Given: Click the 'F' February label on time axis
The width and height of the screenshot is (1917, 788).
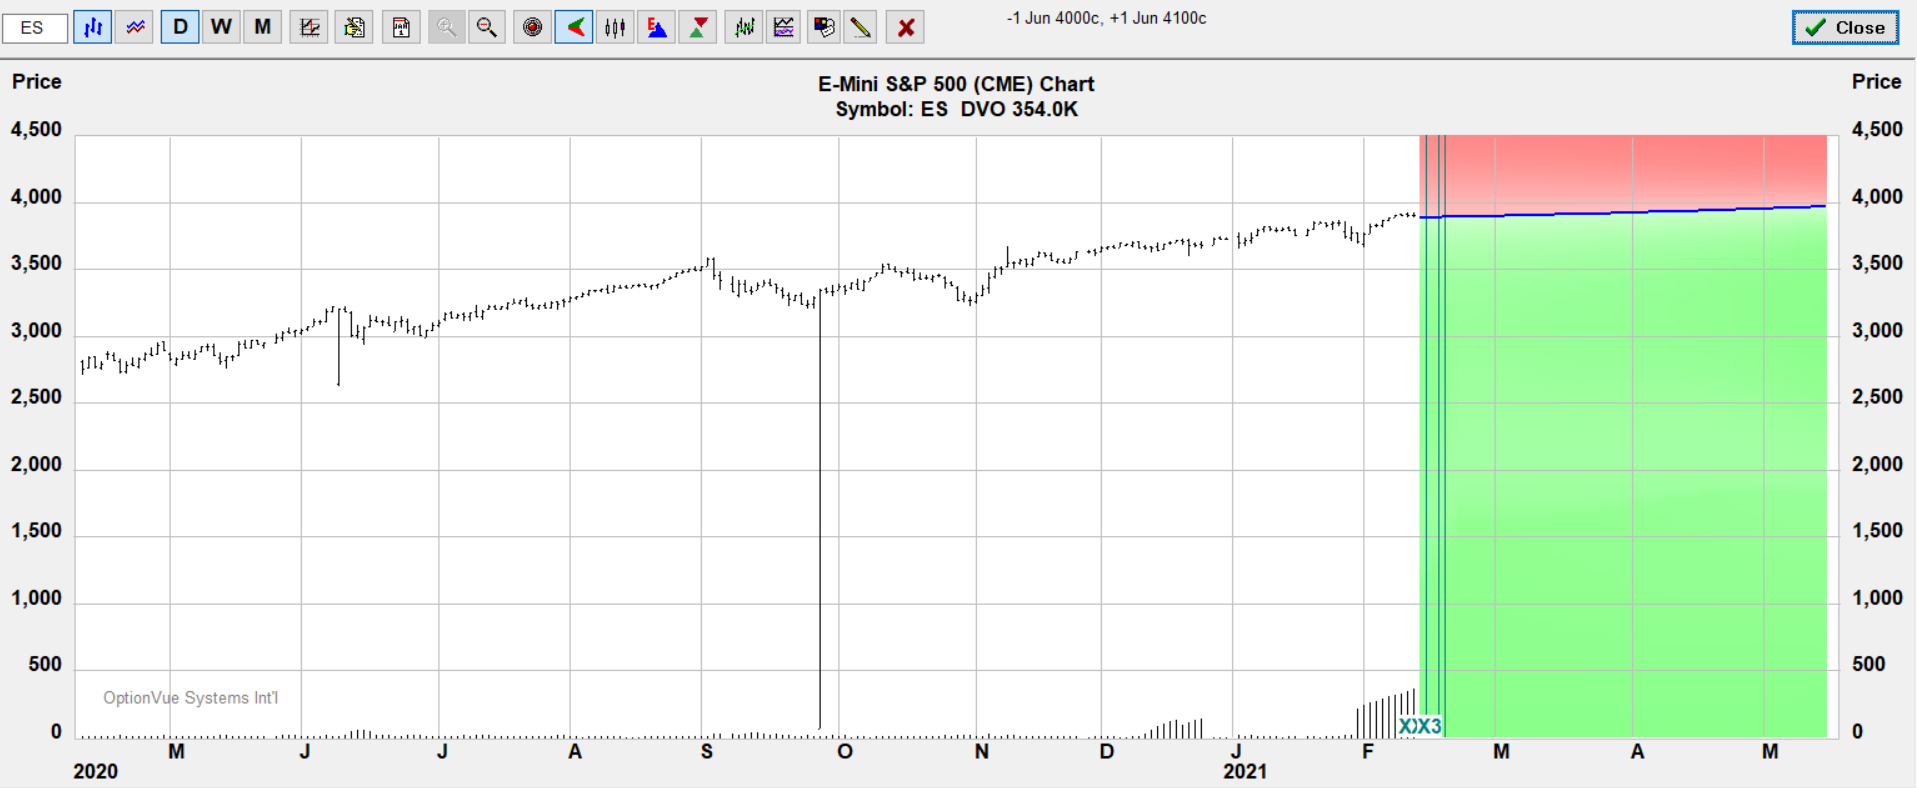Looking at the screenshot, I should (x=1368, y=751).
